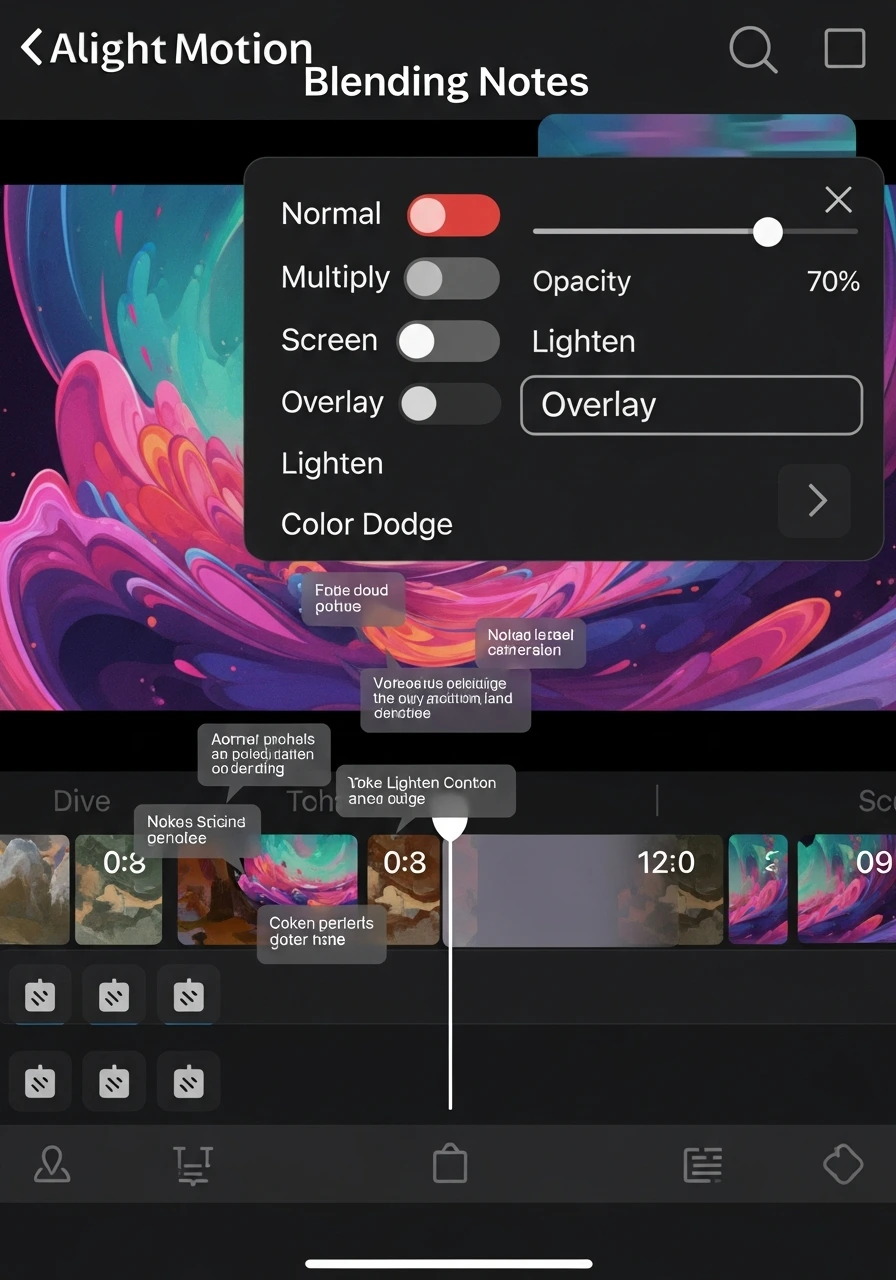Viewport: 896px width, 1280px height.
Task: Select the timeline clip labeled 12:0
Action: click(x=584, y=890)
